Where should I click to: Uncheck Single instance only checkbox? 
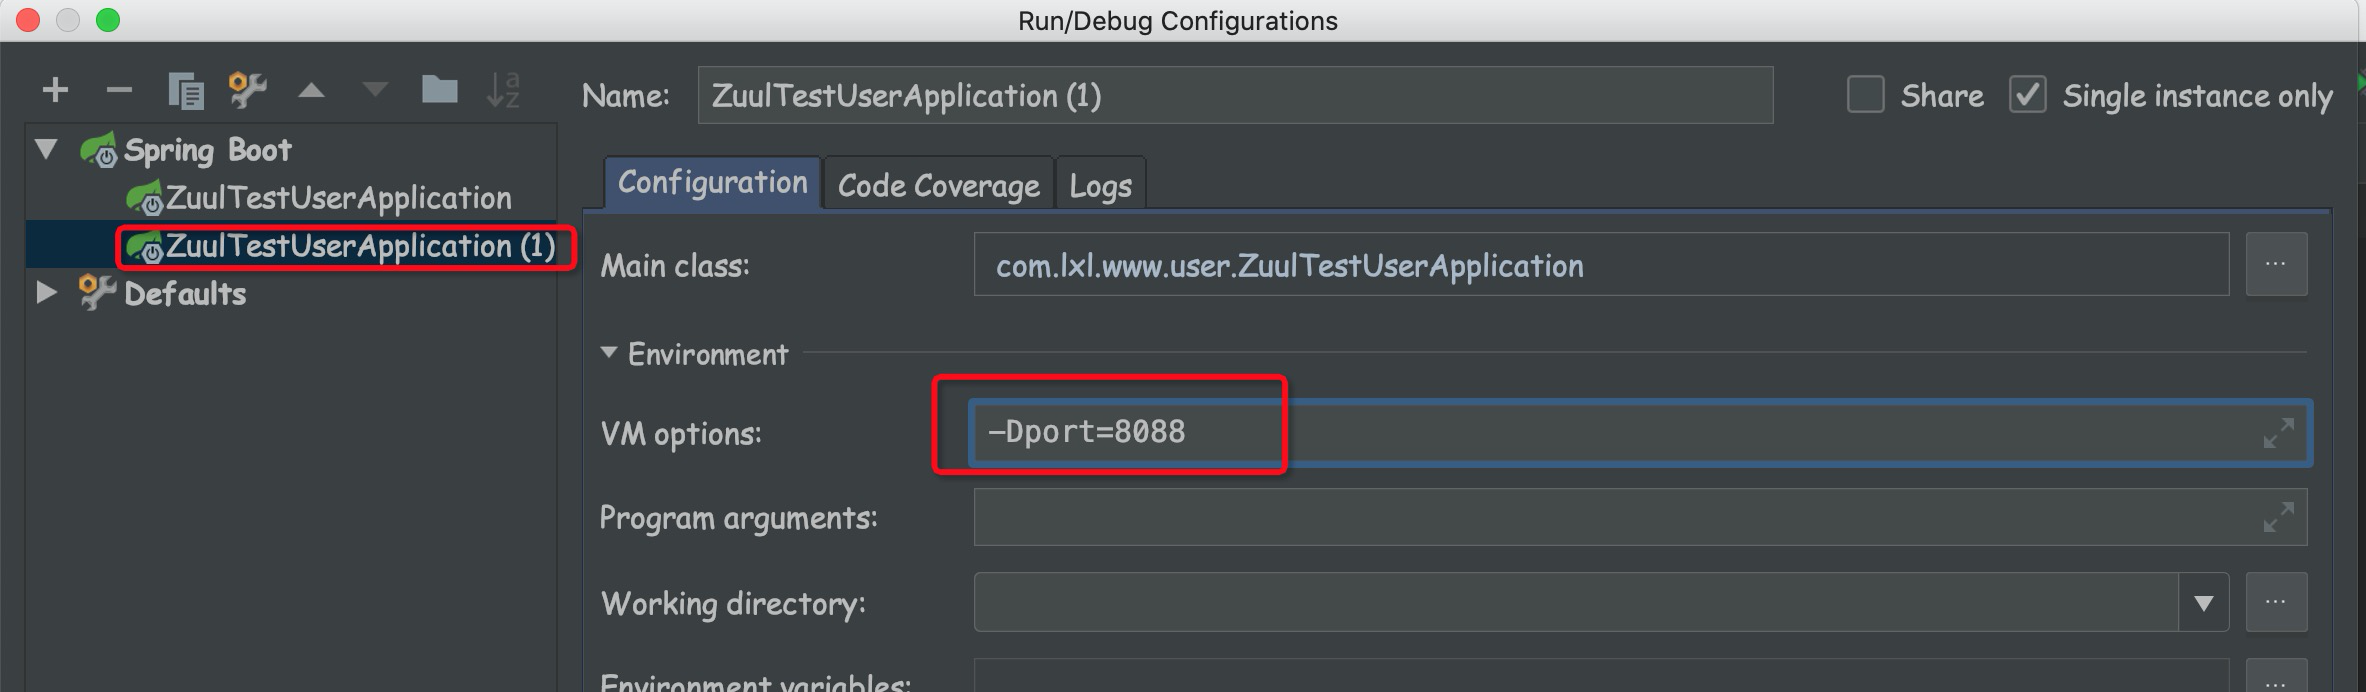pos(2027,95)
